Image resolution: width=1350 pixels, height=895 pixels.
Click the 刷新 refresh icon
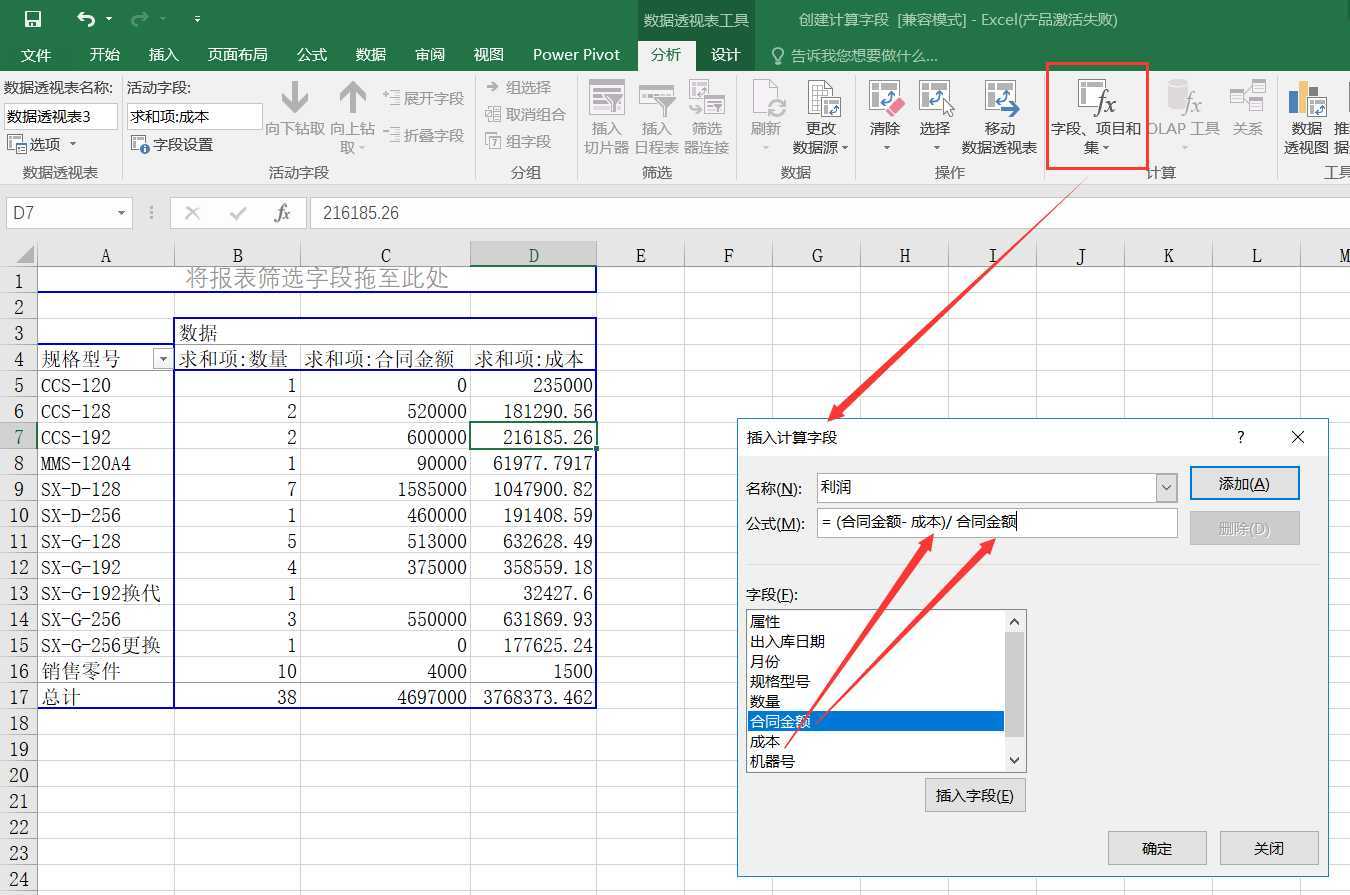click(766, 98)
